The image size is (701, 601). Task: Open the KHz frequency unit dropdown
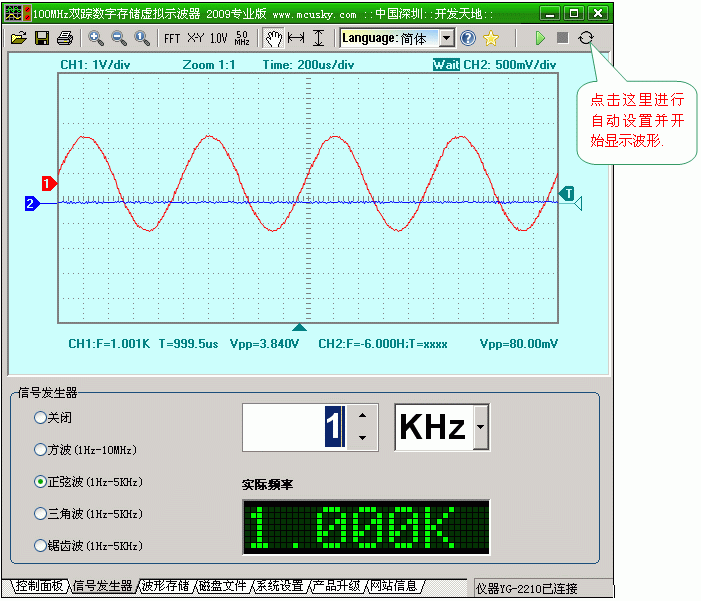coord(481,428)
